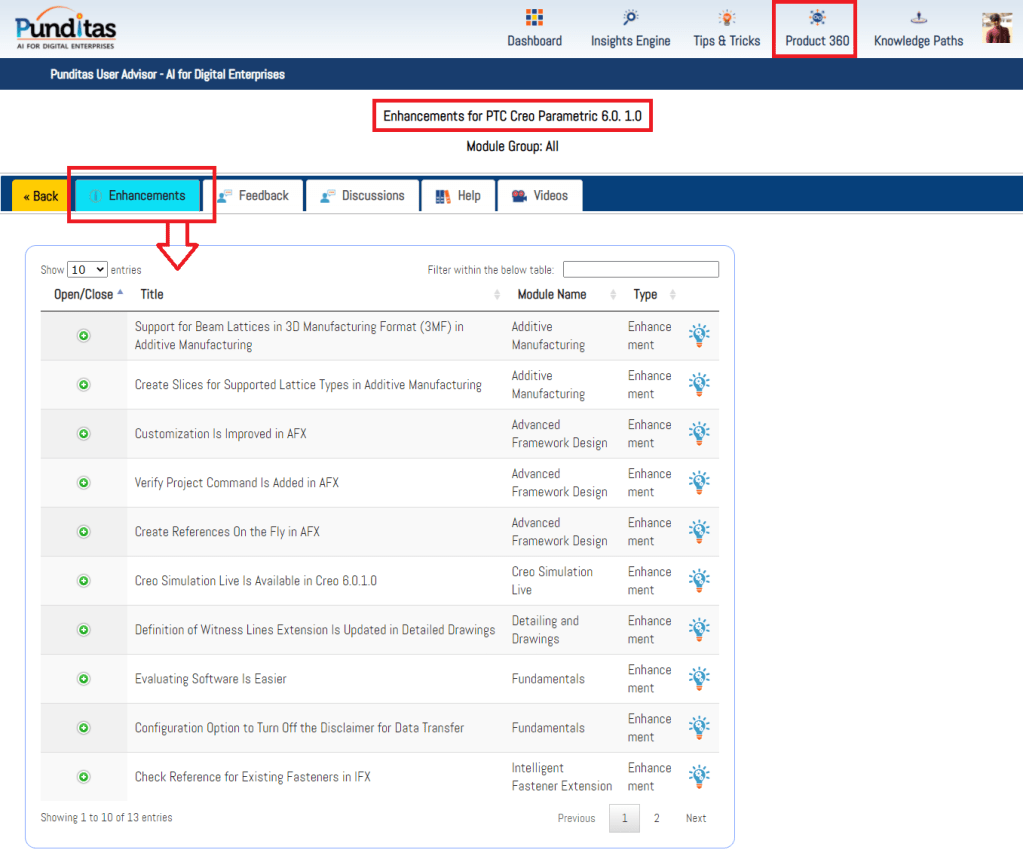The width and height of the screenshot is (1023, 856).
Task: Expand the Verify Project Command Is Added row
Action: click(84, 483)
